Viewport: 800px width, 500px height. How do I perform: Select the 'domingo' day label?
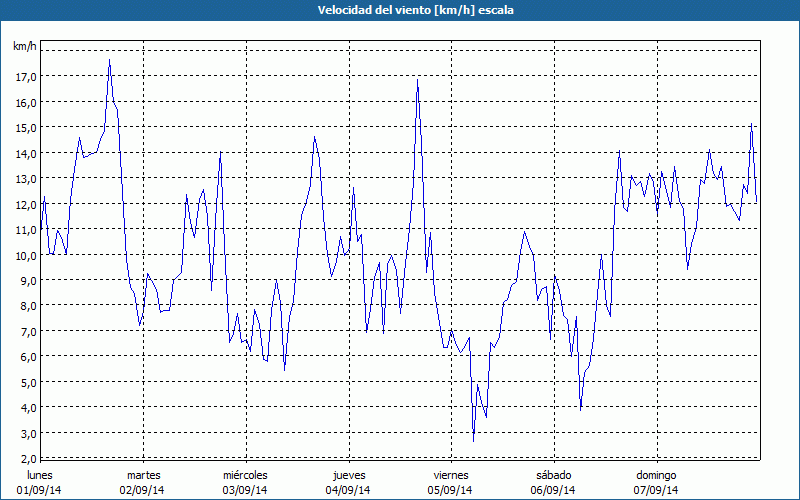coord(656,475)
